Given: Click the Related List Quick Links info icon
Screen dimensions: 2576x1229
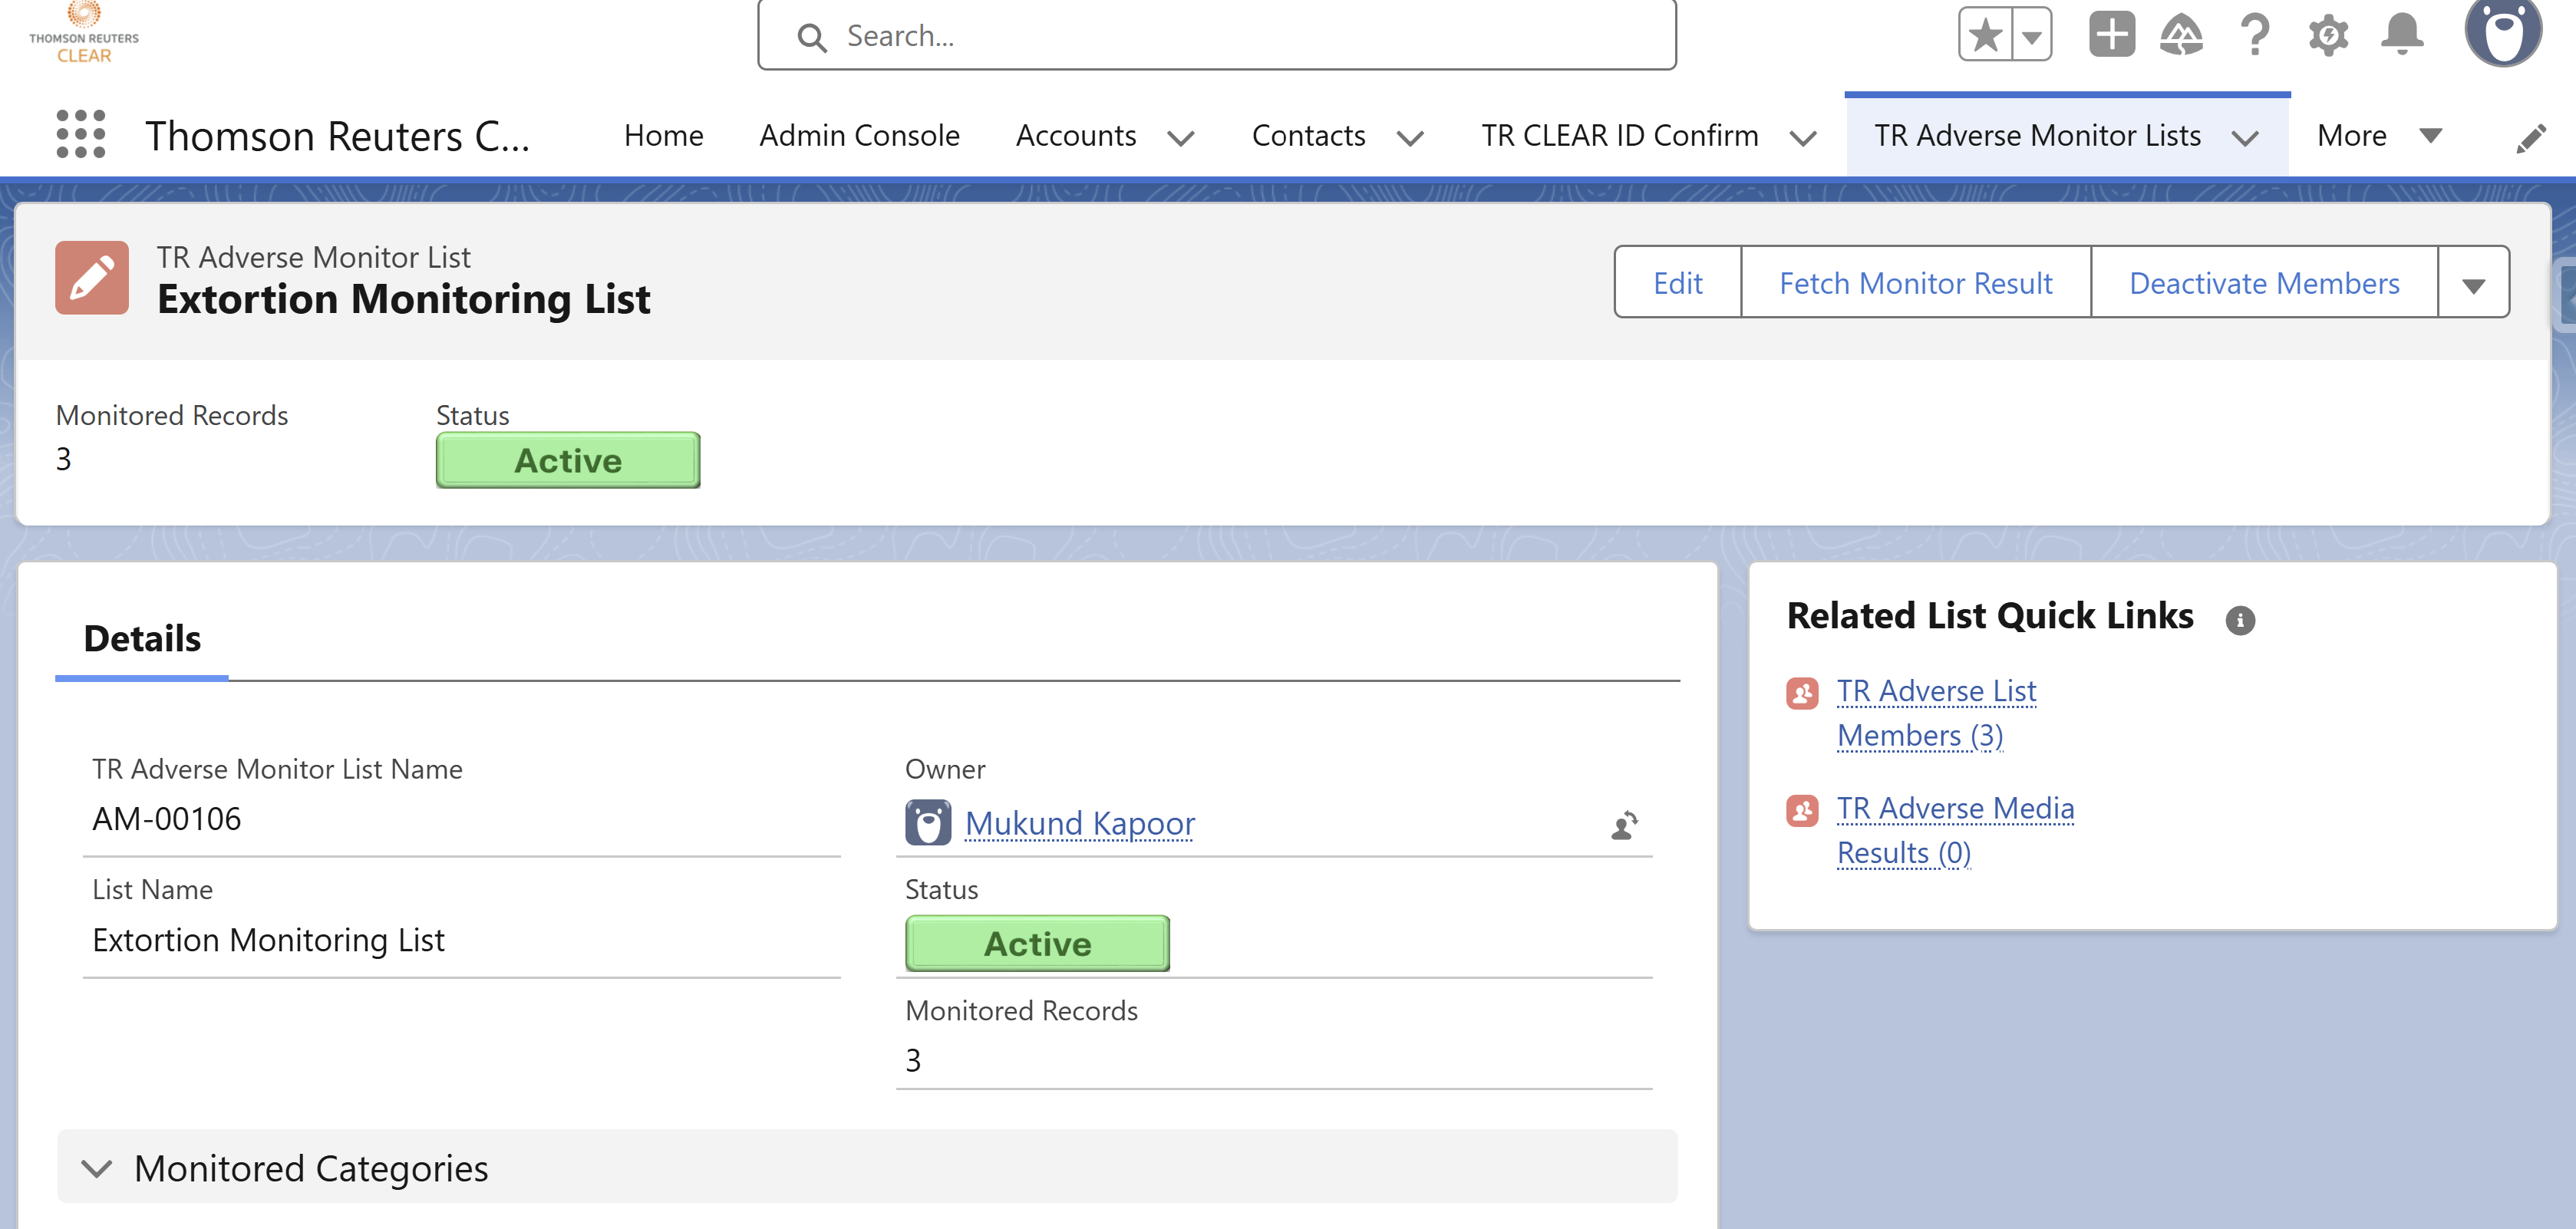Looking at the screenshot, I should 2240,620.
